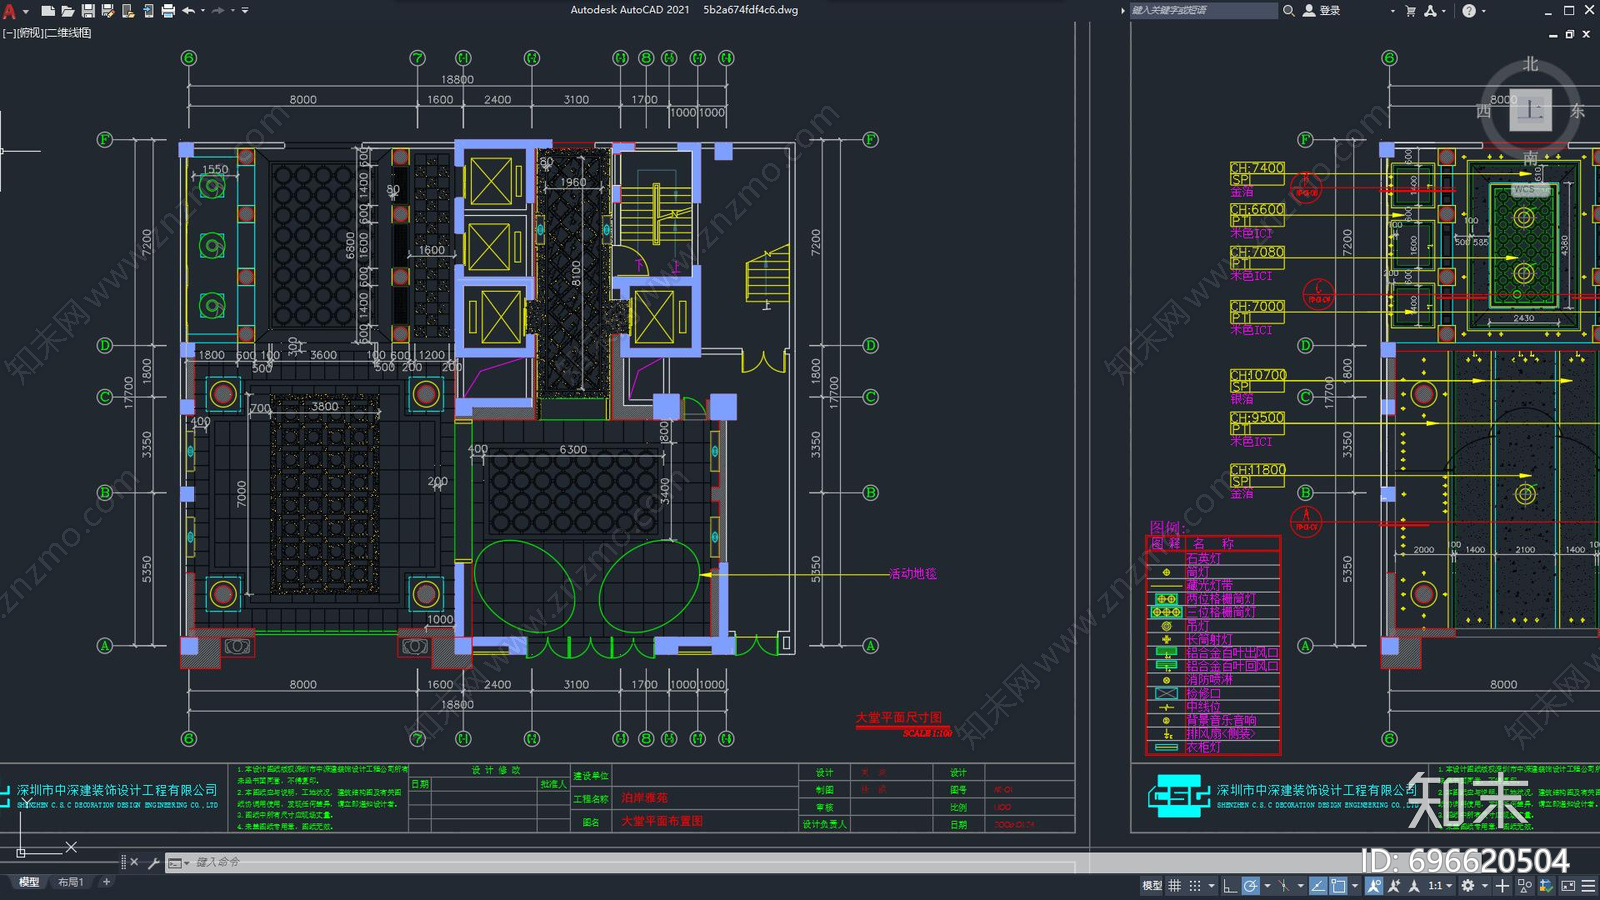Toggle polar tracking in the status bar
Viewport: 1600px width, 900px height.
coord(1250,886)
